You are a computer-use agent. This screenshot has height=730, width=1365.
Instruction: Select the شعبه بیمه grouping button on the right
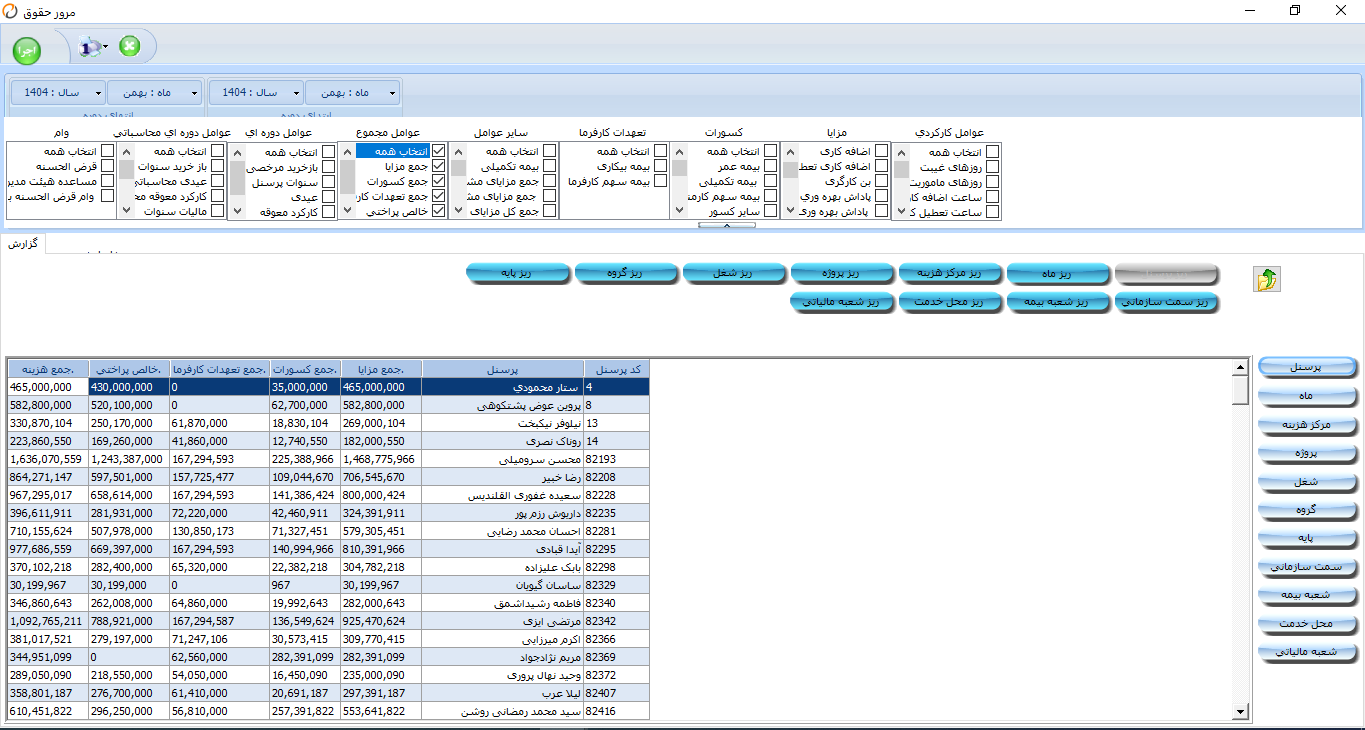[1307, 596]
